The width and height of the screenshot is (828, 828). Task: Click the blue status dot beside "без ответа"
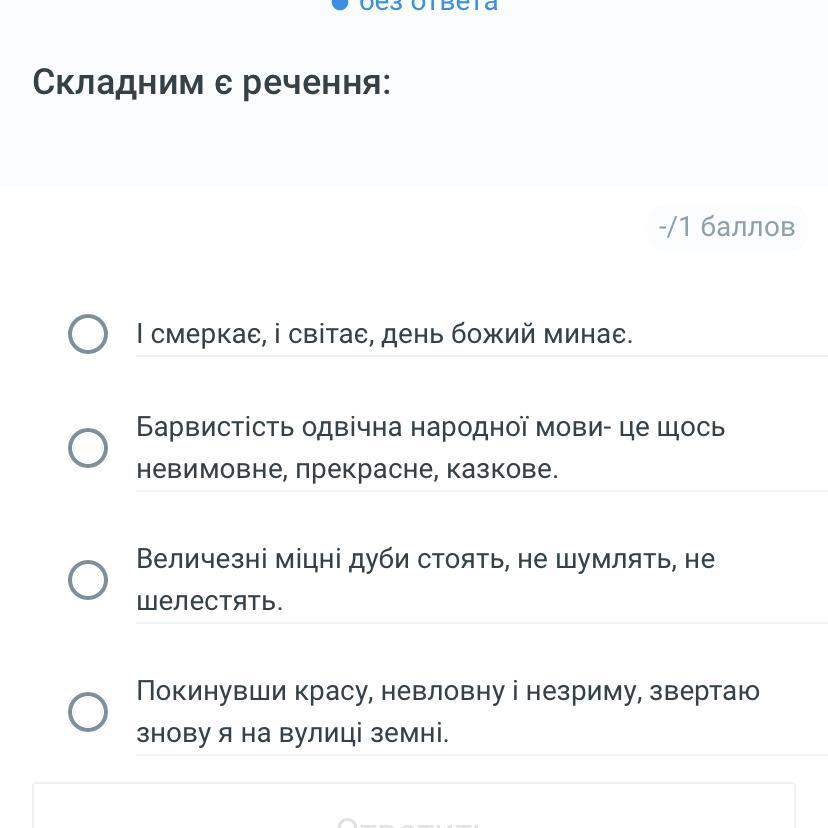pos(340,4)
